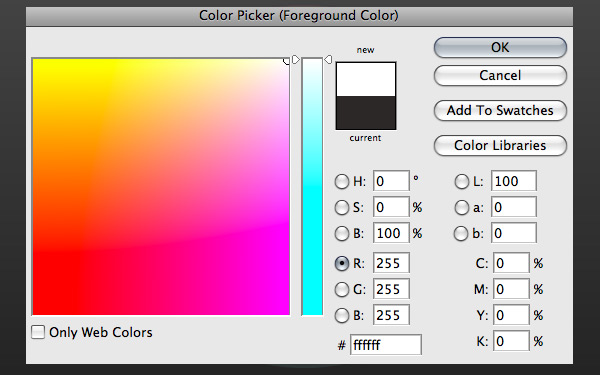The height and width of the screenshot is (375, 600).
Task: Click the G value field showing 255
Action: [391, 289]
